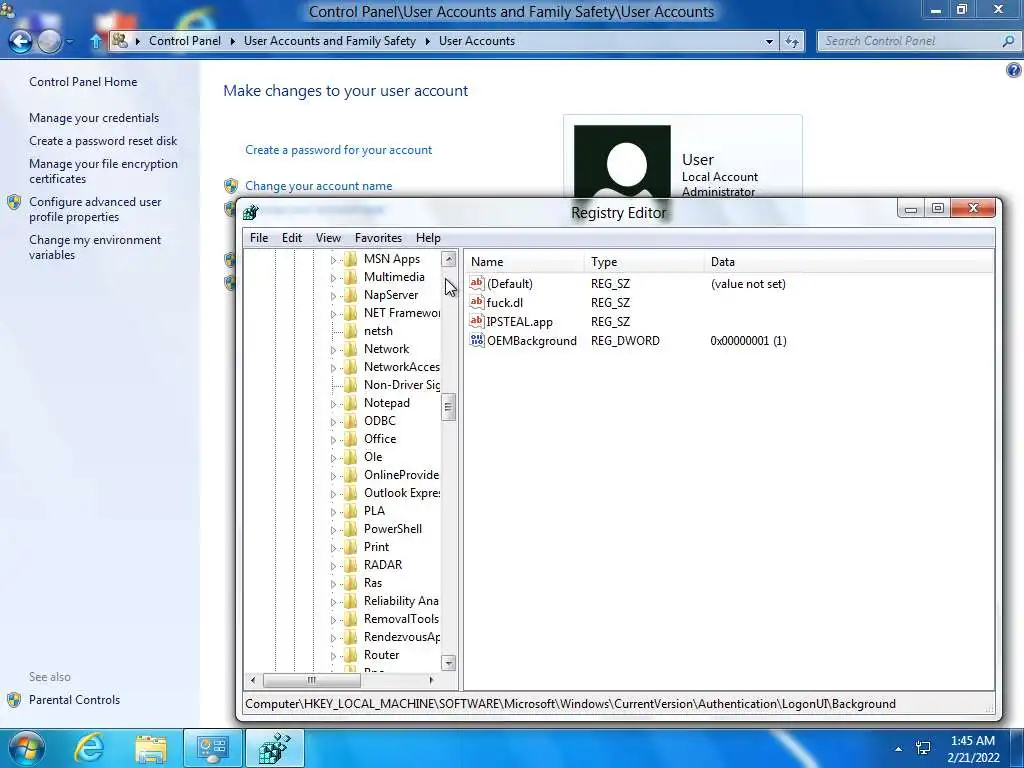This screenshot has width=1024, height=768.
Task: Open the Control Panel address bar dropdown
Action: click(x=769, y=41)
